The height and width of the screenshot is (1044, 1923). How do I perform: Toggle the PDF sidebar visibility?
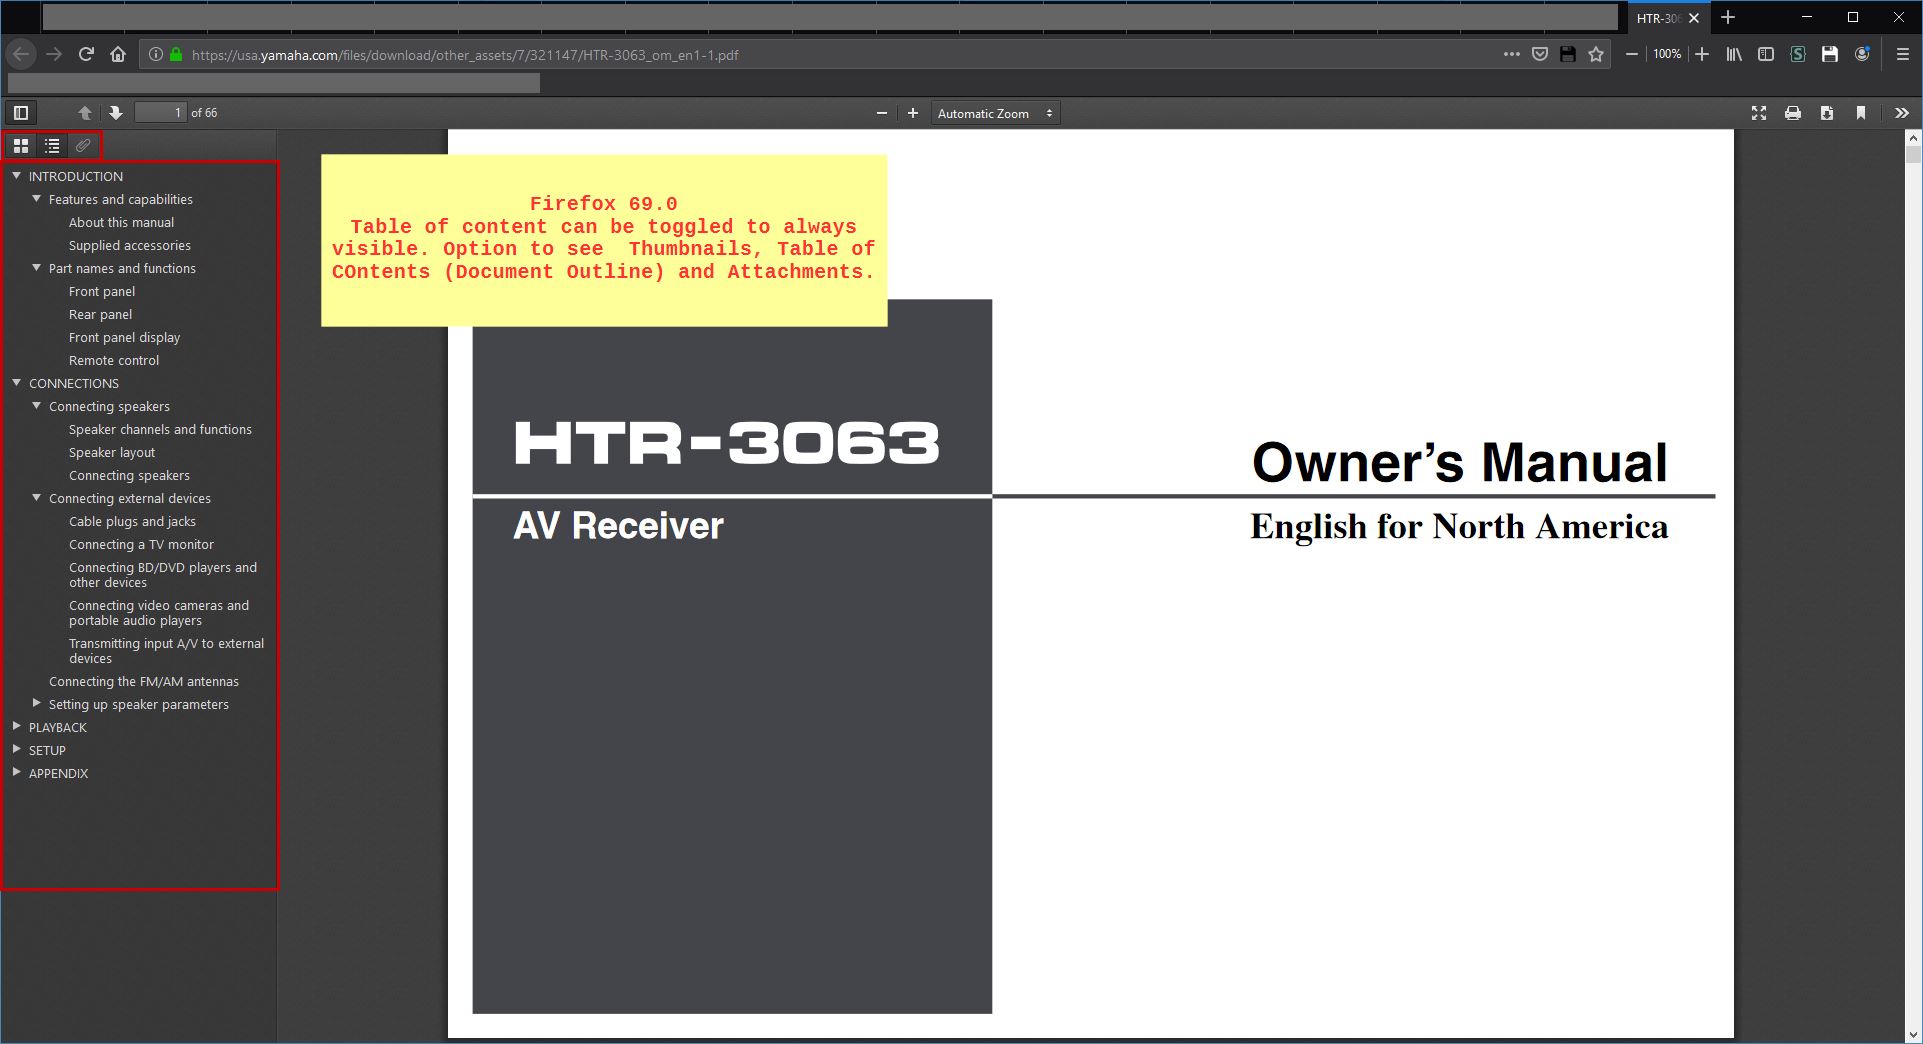pos(20,112)
